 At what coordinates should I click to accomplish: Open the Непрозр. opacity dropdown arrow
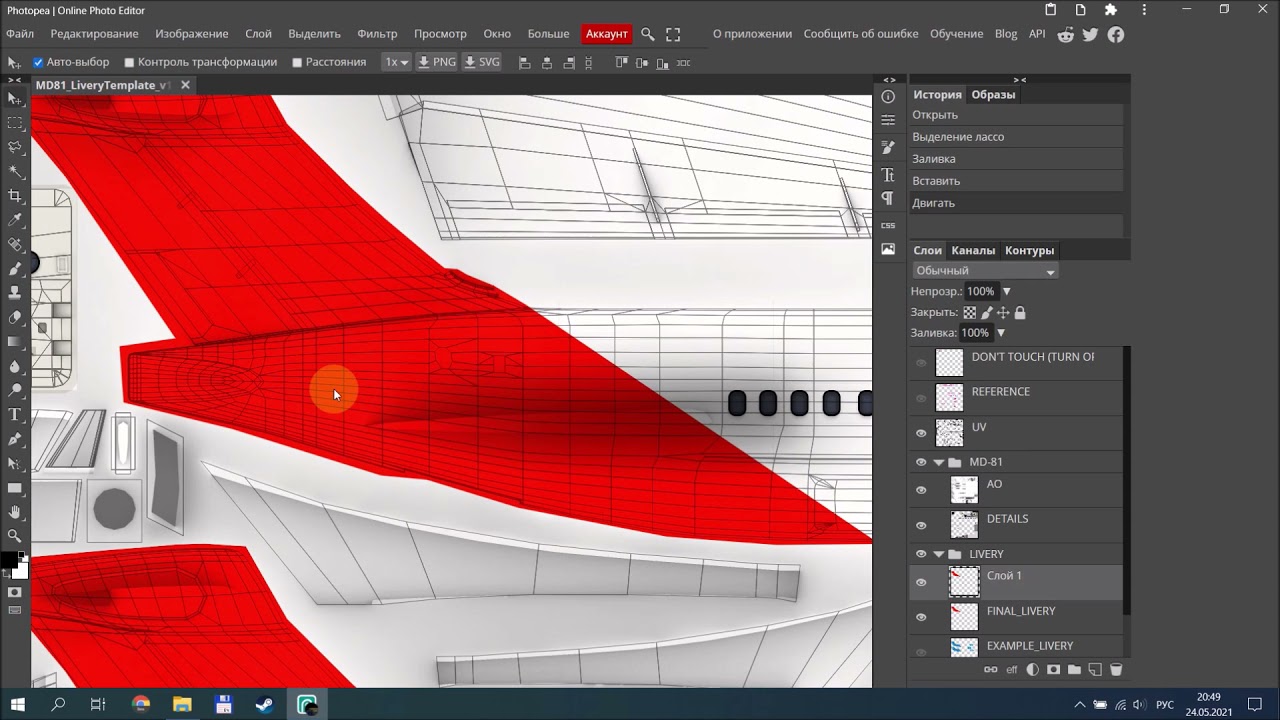(1006, 292)
